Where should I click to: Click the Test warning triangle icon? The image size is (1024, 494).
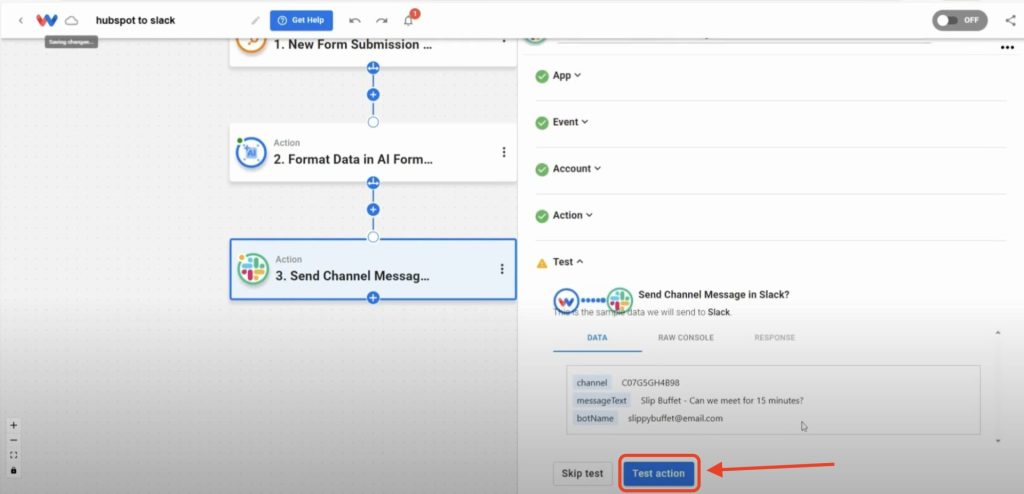click(x=541, y=263)
